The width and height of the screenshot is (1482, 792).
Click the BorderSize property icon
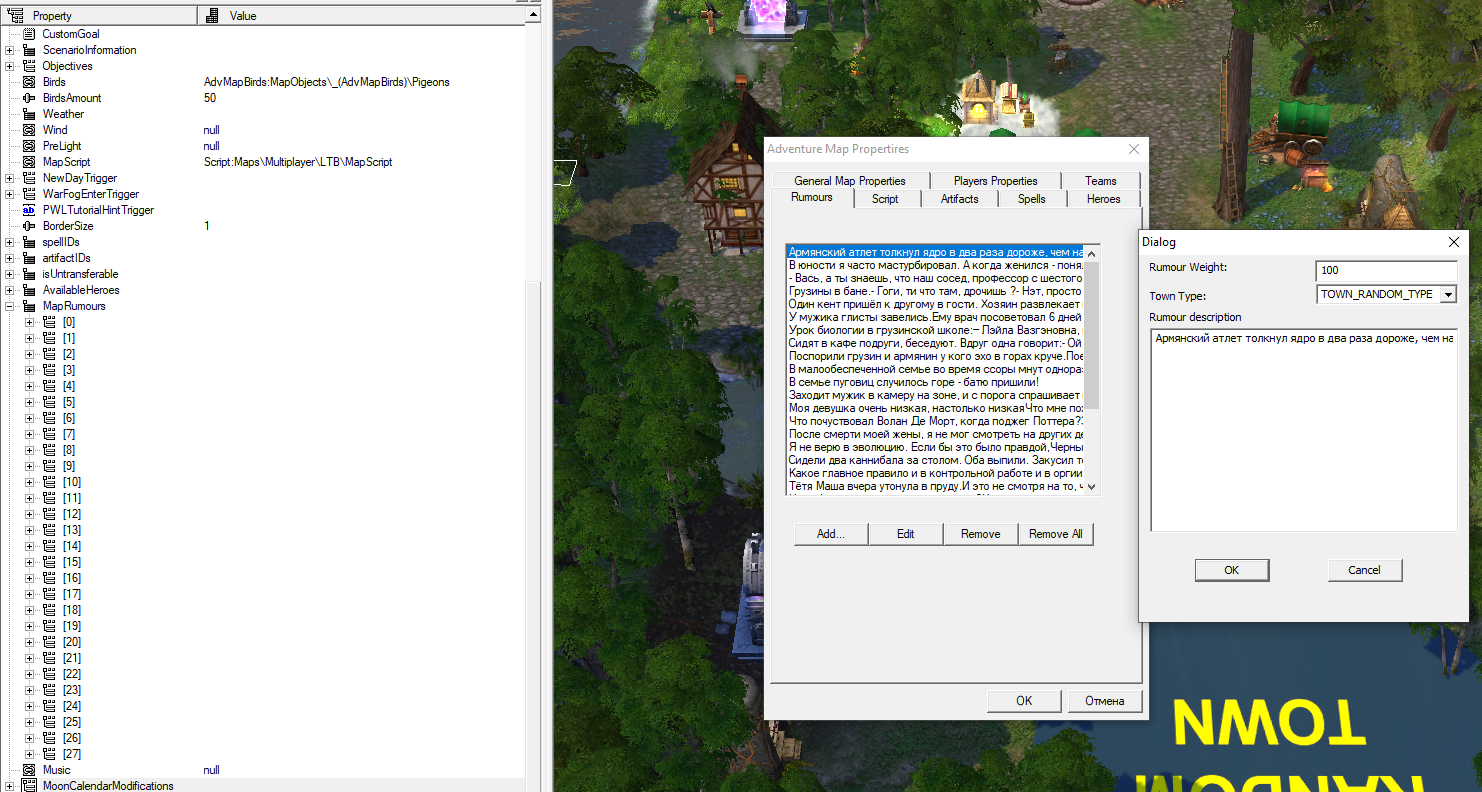tap(29, 226)
